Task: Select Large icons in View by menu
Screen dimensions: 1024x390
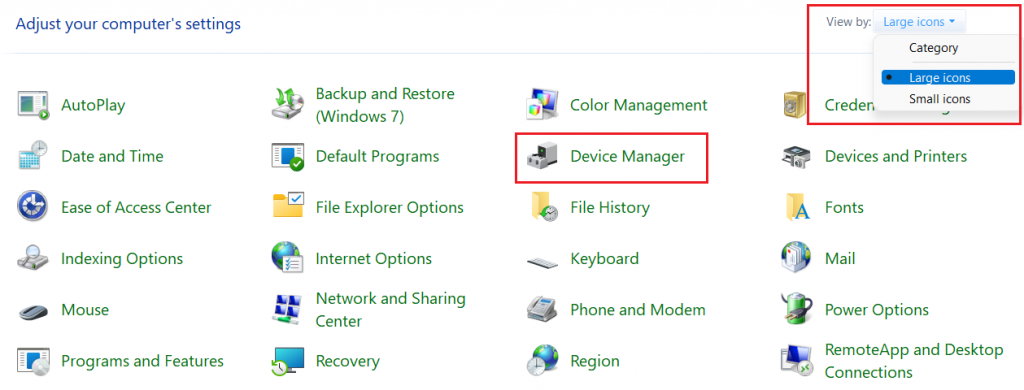Action: (x=948, y=78)
